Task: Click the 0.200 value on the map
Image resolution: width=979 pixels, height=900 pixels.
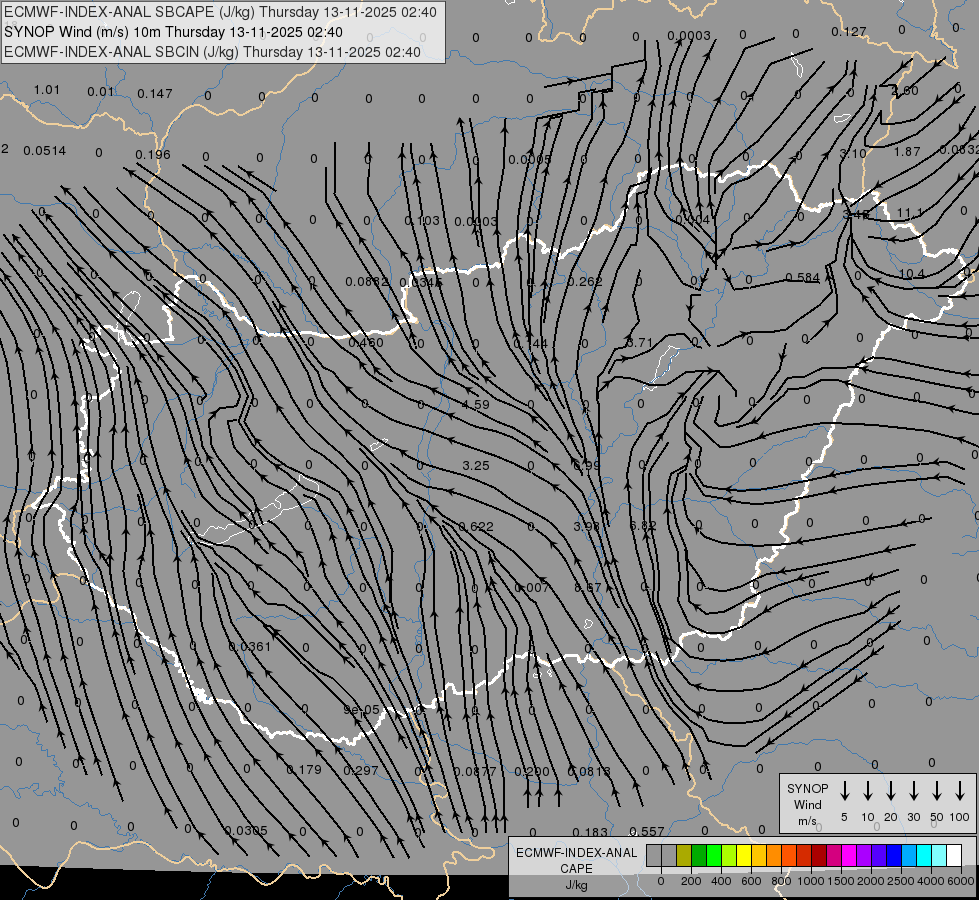Action: [x=532, y=772]
